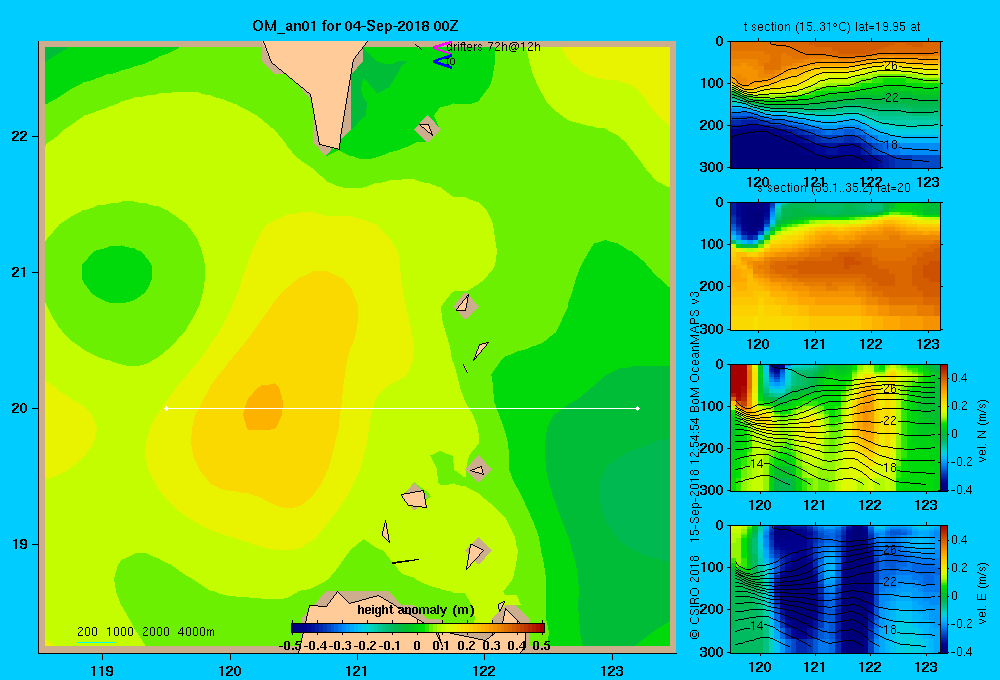Click longitude label 119 on main map
1000x680 pixels.
[102, 670]
